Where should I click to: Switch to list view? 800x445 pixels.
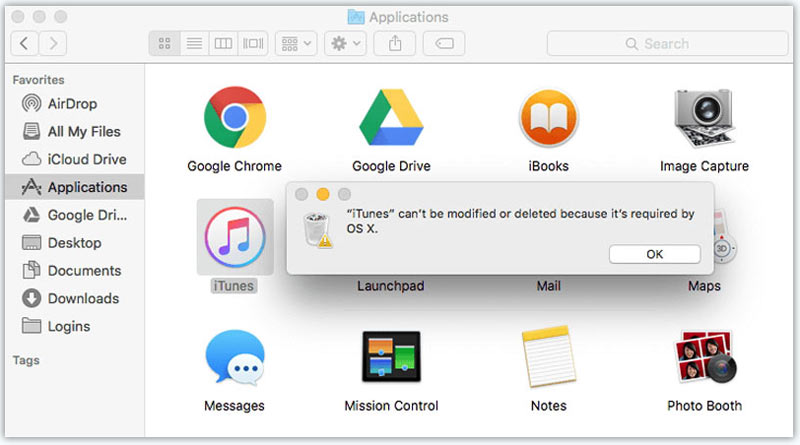pos(194,43)
